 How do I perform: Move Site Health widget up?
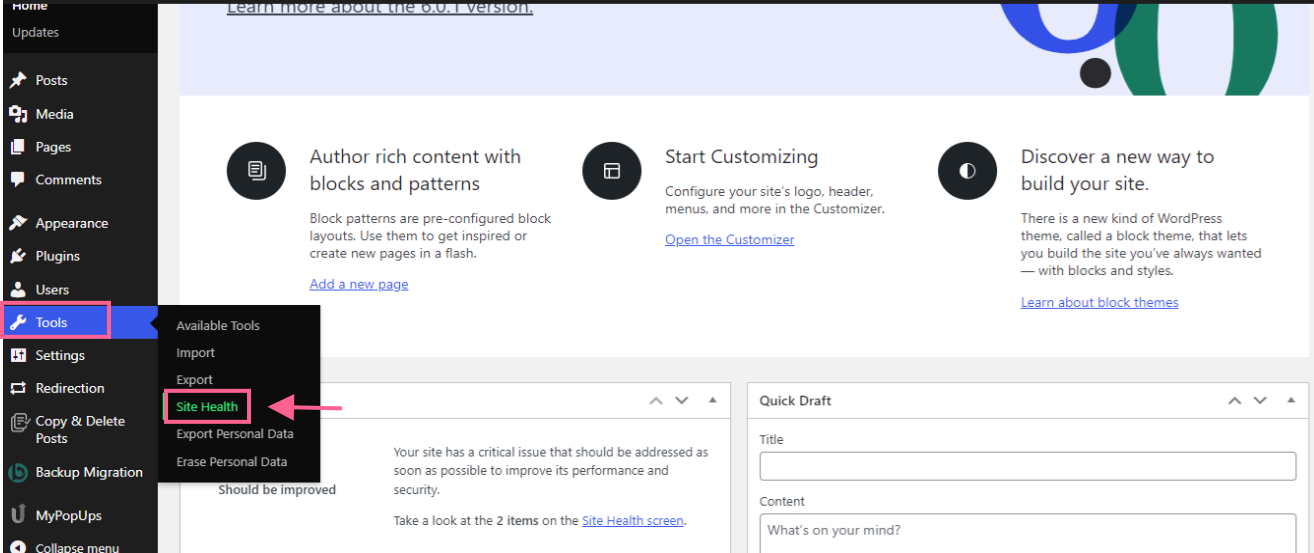(x=656, y=400)
